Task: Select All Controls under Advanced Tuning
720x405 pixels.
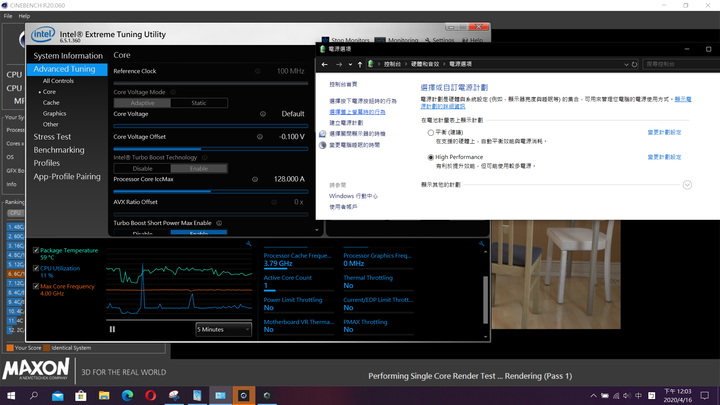Action: [58, 81]
